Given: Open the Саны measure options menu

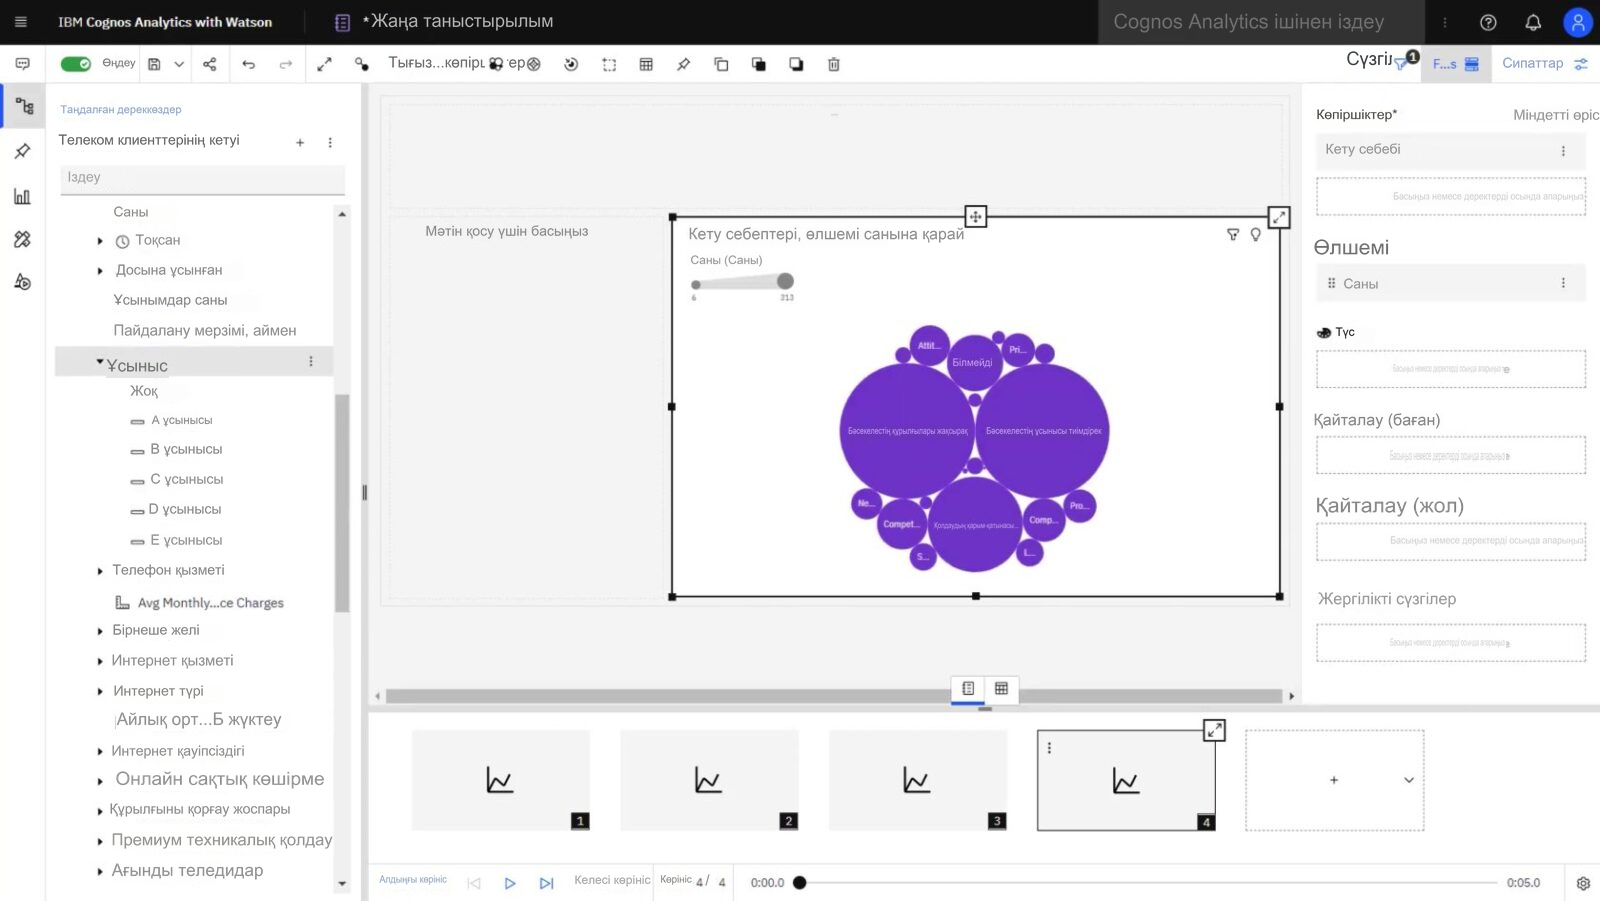Looking at the screenshot, I should pos(1563,283).
